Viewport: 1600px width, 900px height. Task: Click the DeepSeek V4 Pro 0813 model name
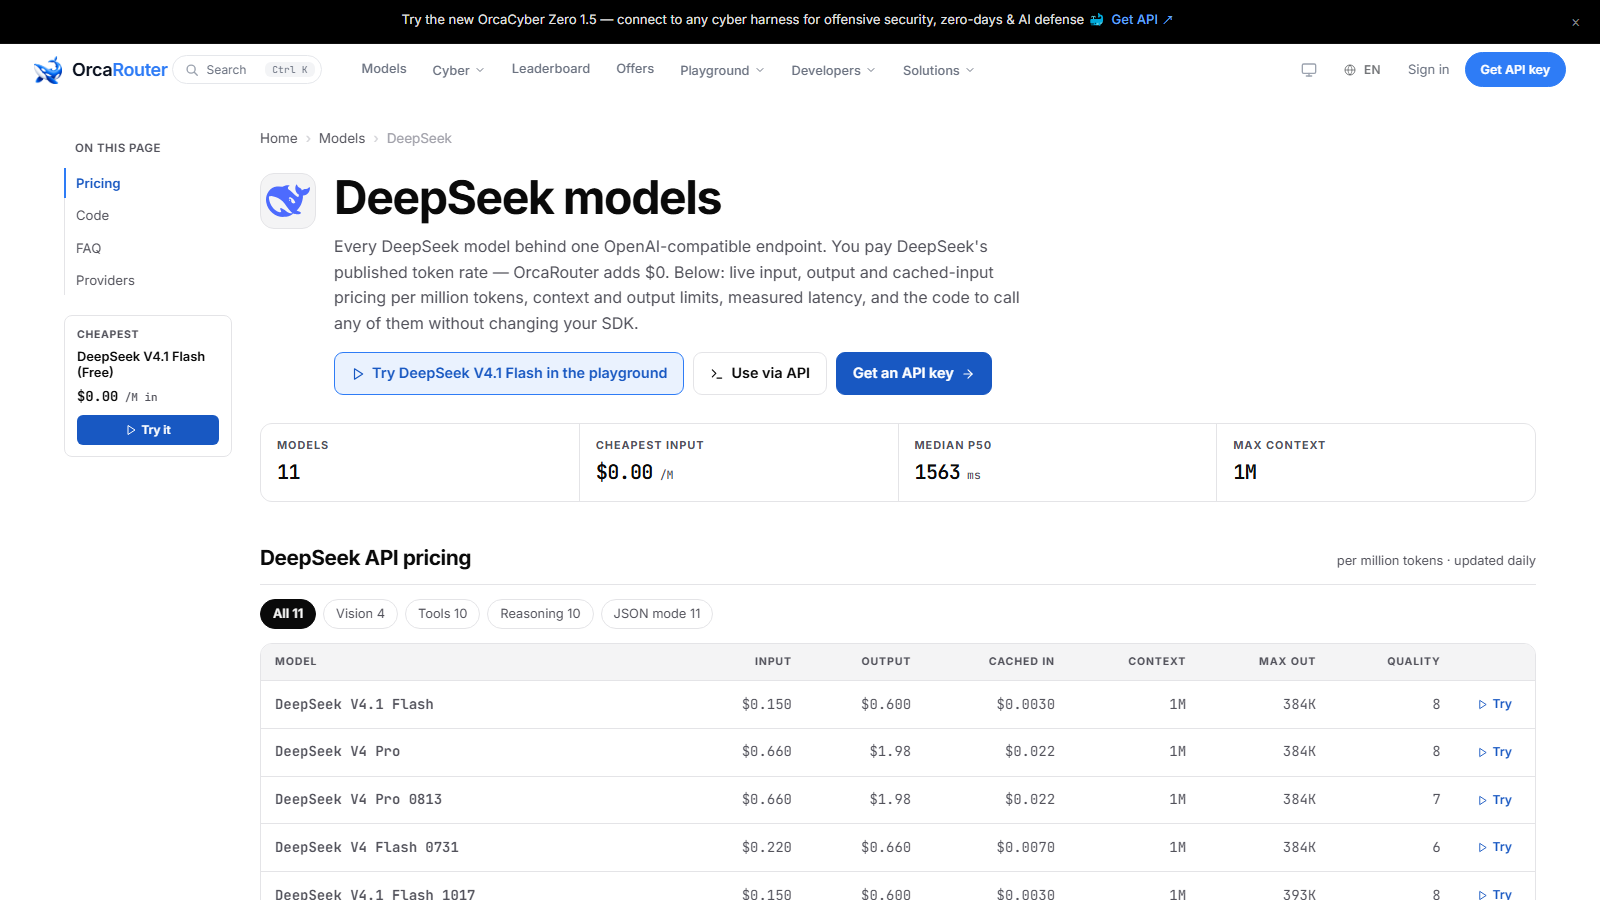[358, 800]
